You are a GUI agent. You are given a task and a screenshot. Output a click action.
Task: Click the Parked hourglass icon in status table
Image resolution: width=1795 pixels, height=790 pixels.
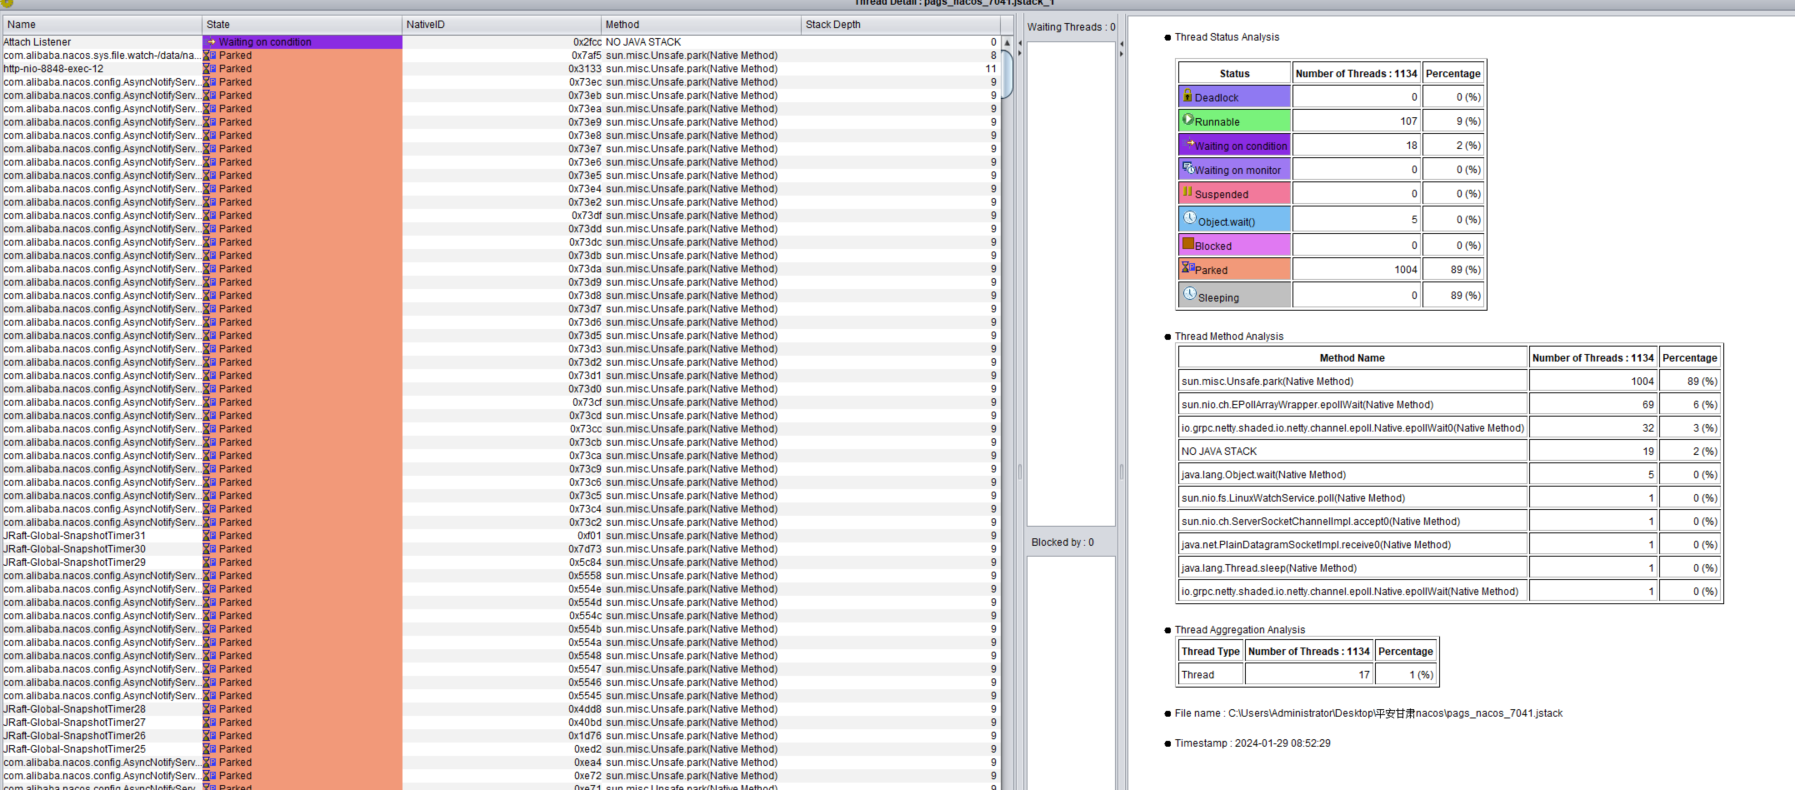(1188, 268)
